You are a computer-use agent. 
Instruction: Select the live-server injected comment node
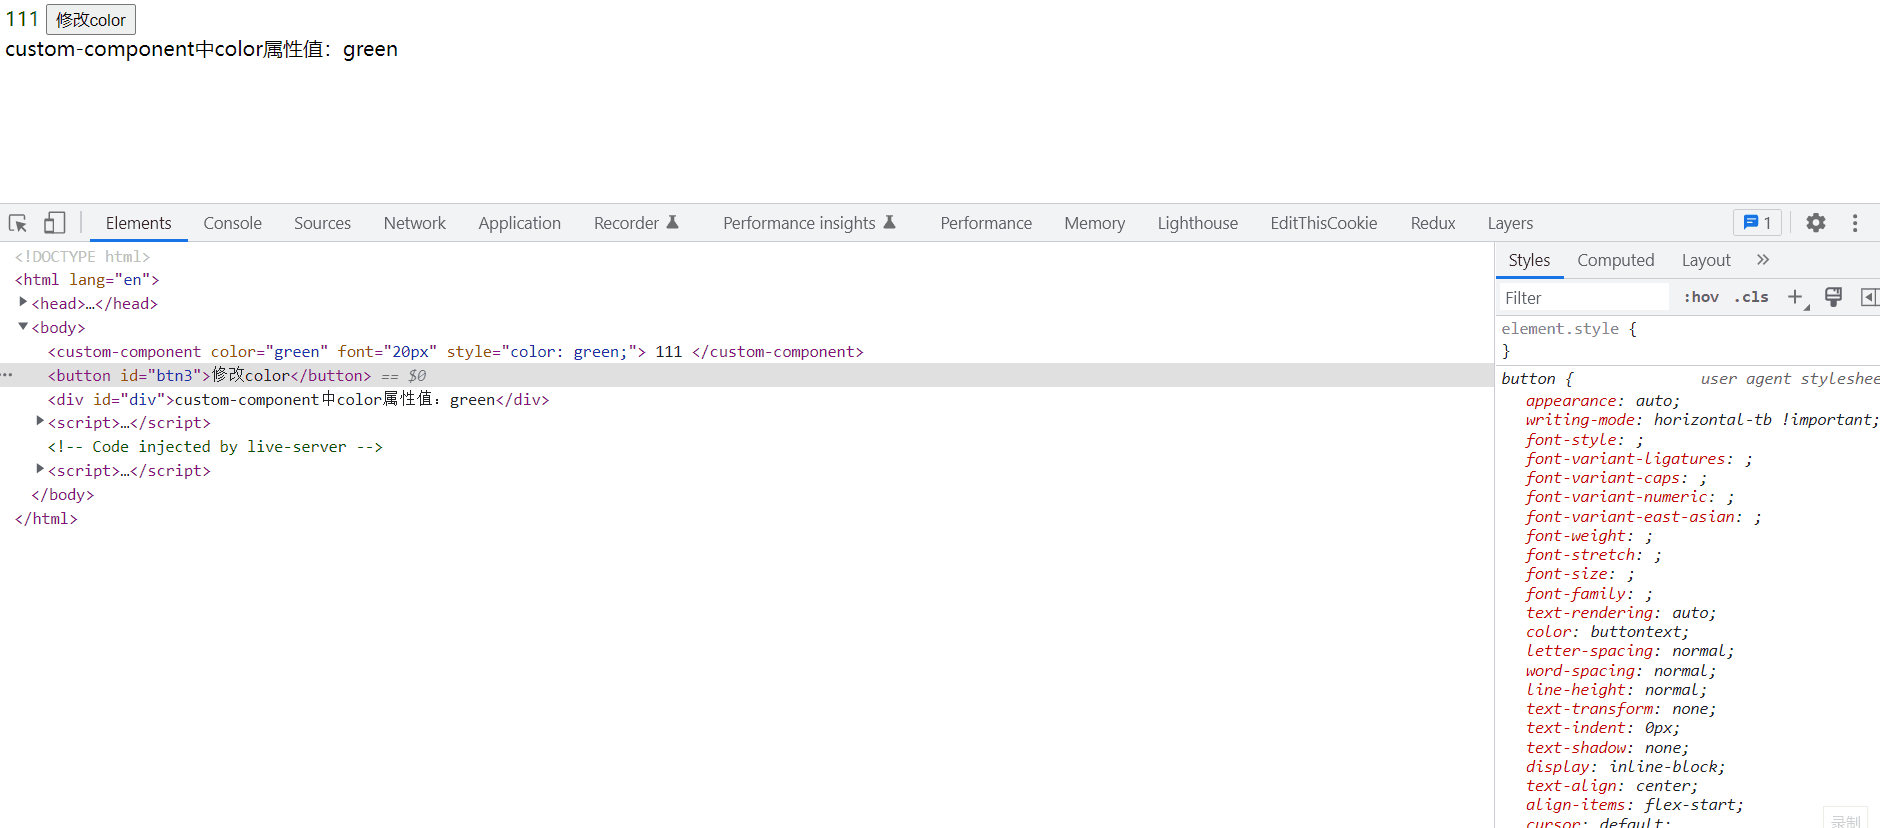[x=215, y=446]
